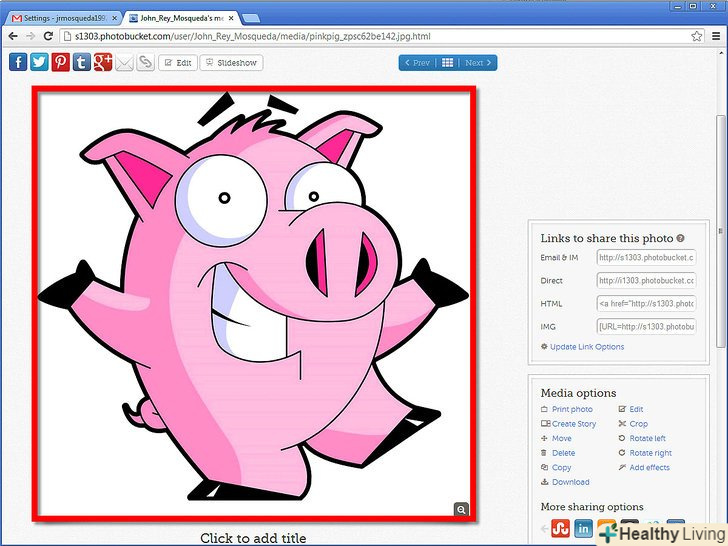728x546 pixels.
Task: Share photo via the Facebook icon
Action: (18, 62)
